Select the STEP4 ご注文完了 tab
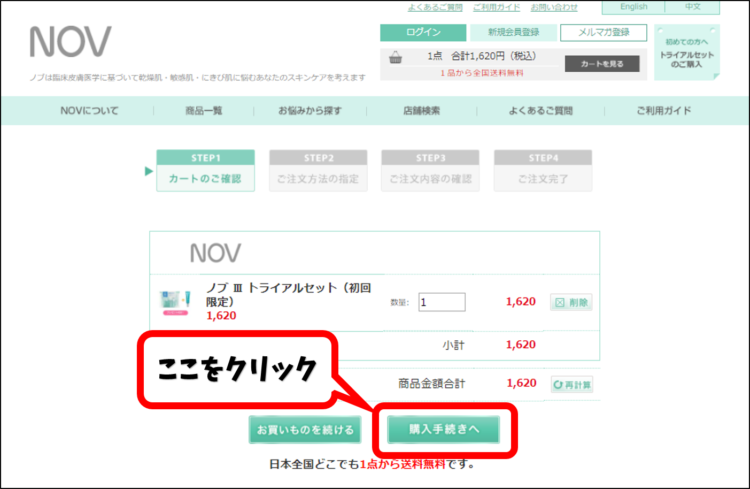The image size is (750, 489). pos(543,171)
